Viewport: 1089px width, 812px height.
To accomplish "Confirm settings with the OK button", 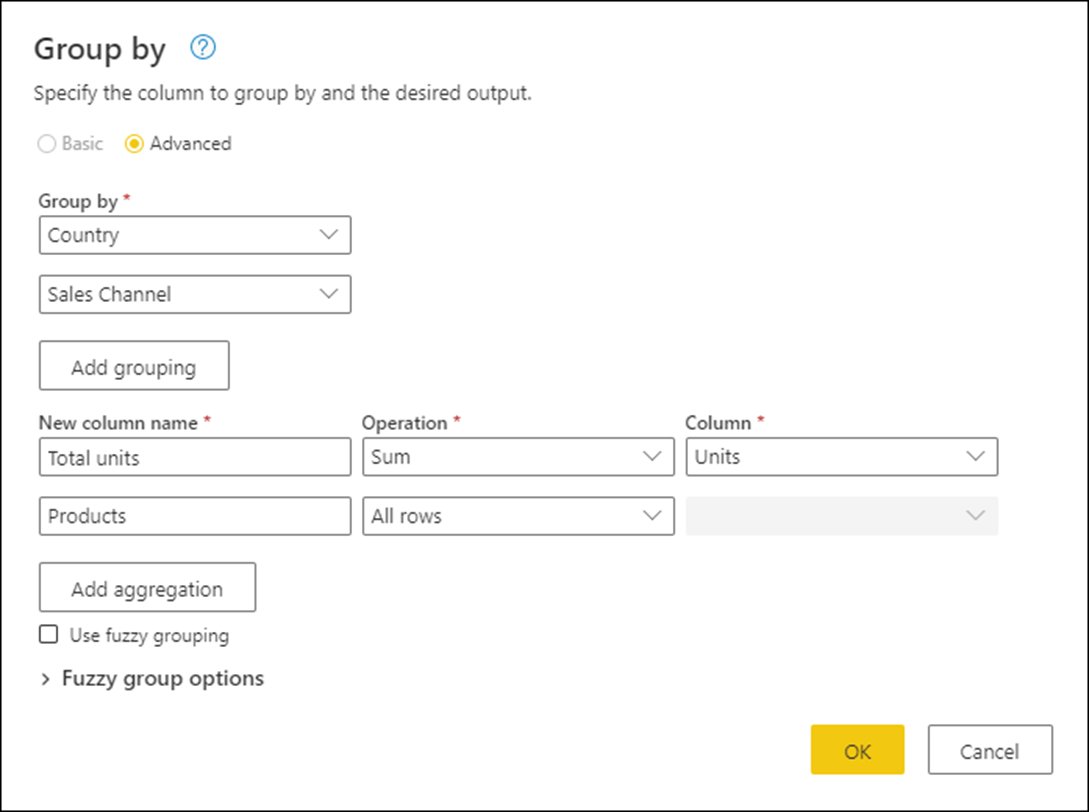I will (857, 749).
